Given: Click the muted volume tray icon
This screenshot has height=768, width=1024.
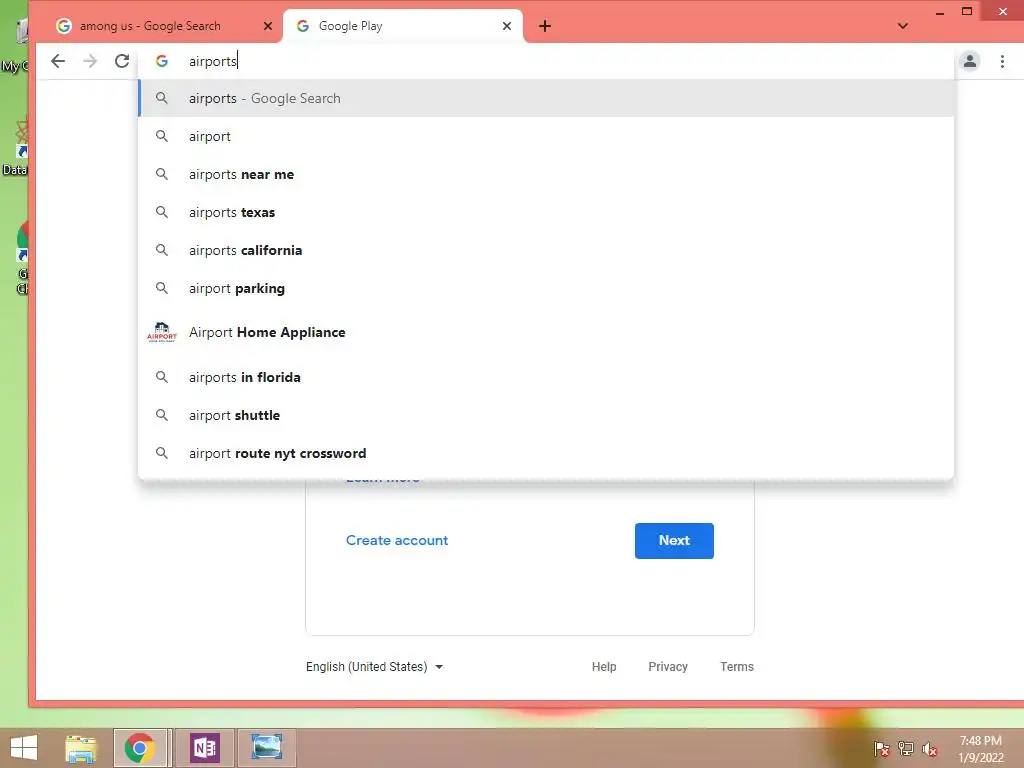Looking at the screenshot, I should click(929, 748).
